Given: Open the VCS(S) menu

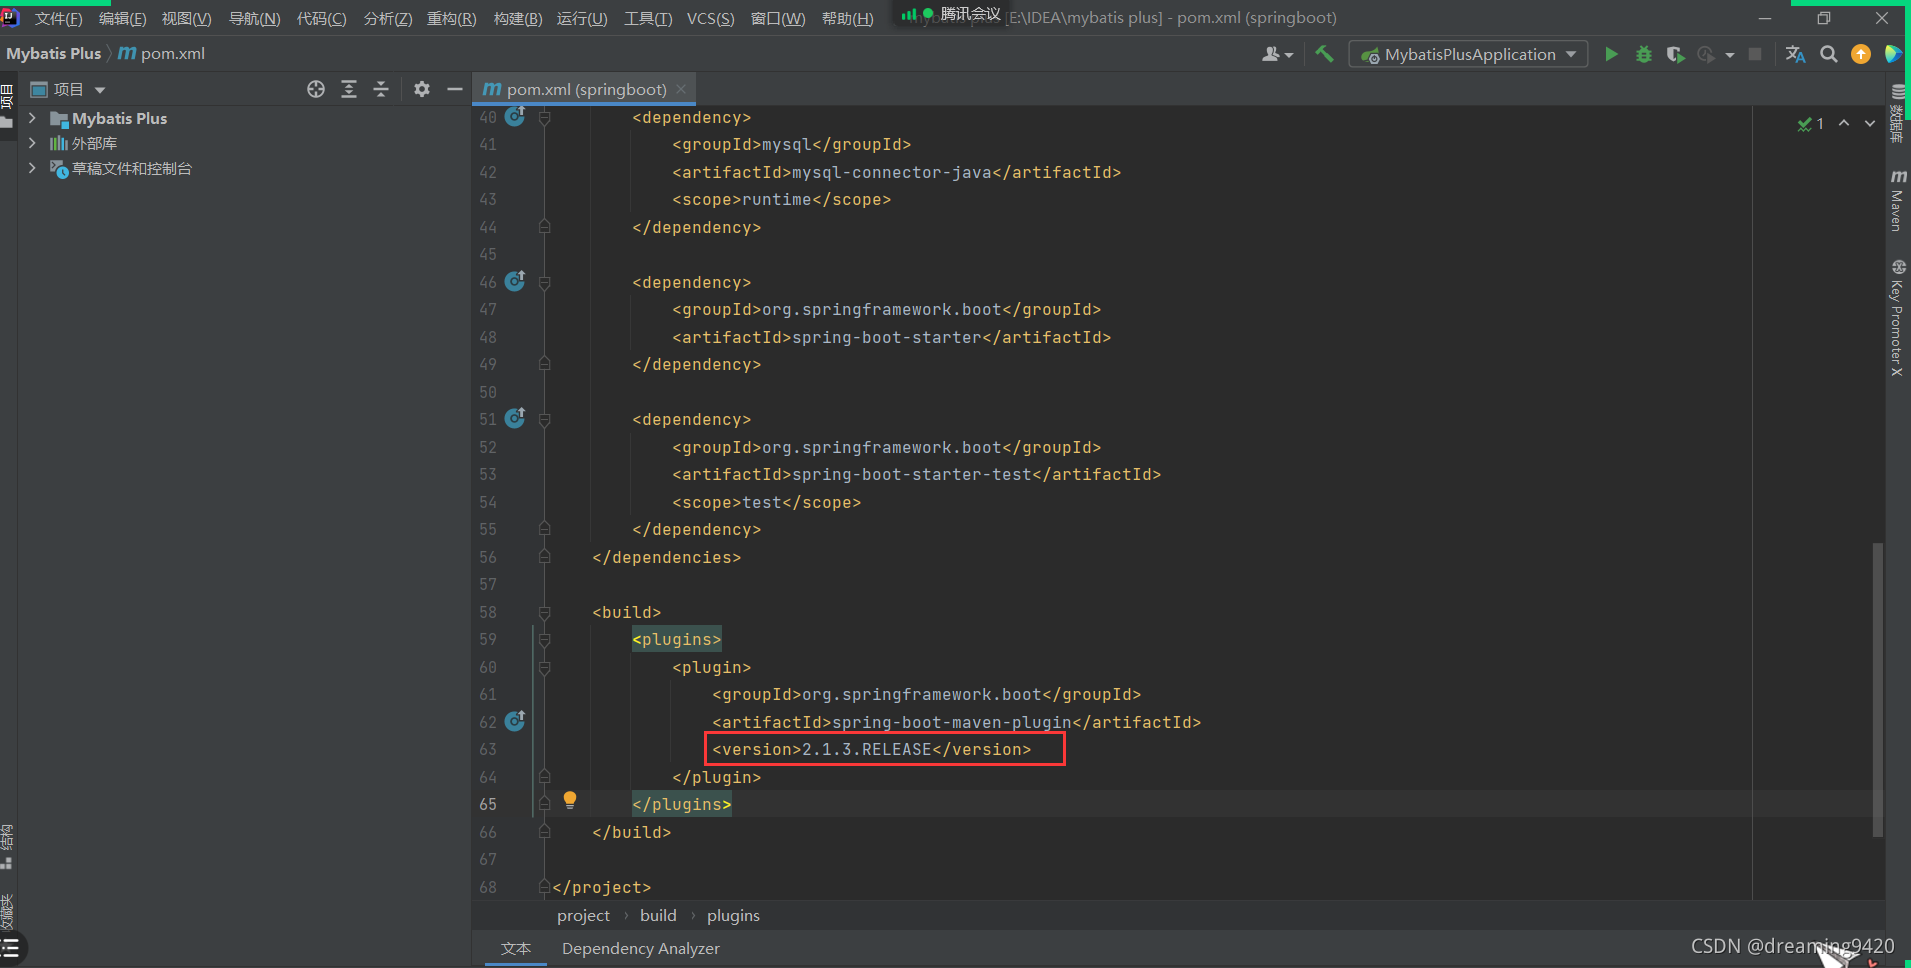Looking at the screenshot, I should click(x=710, y=18).
